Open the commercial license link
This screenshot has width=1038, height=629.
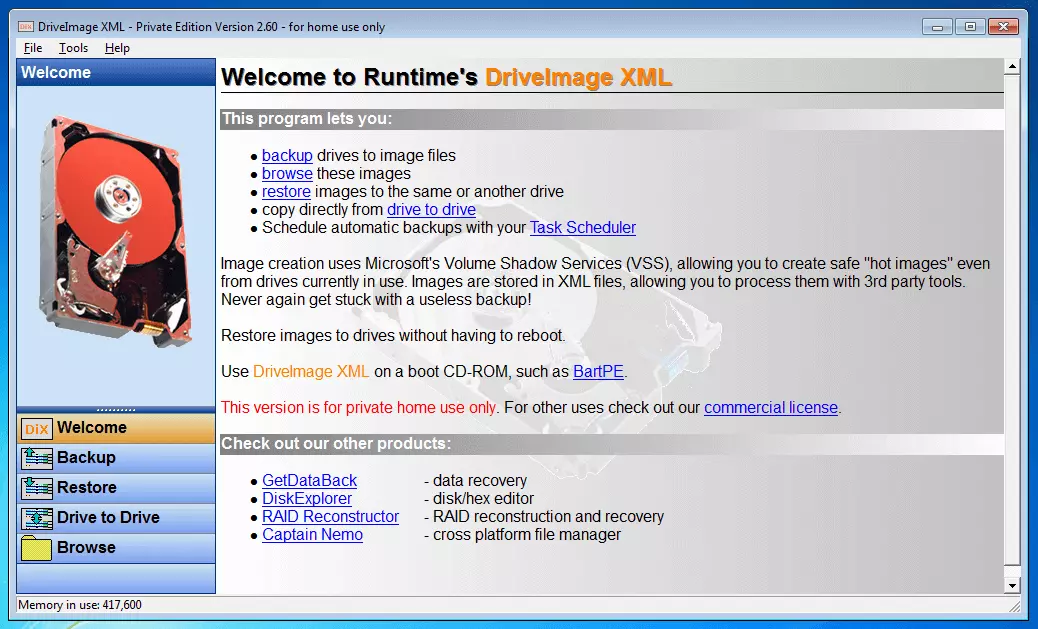[770, 408]
